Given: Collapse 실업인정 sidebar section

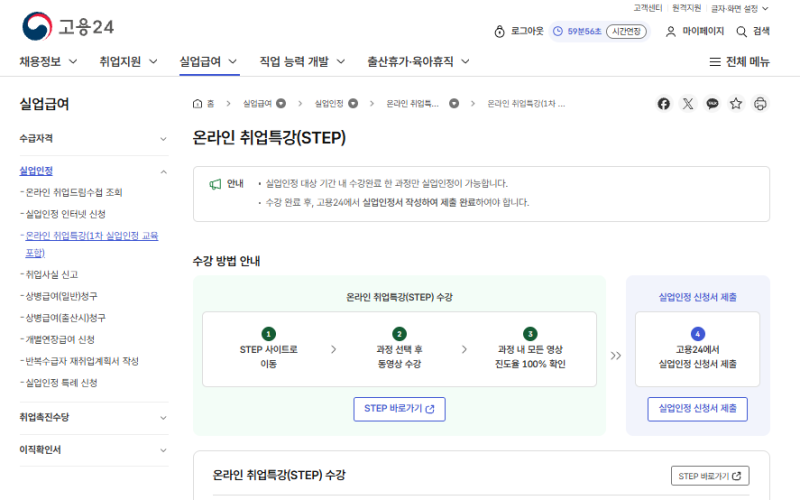Looking at the screenshot, I should click(x=163, y=172).
